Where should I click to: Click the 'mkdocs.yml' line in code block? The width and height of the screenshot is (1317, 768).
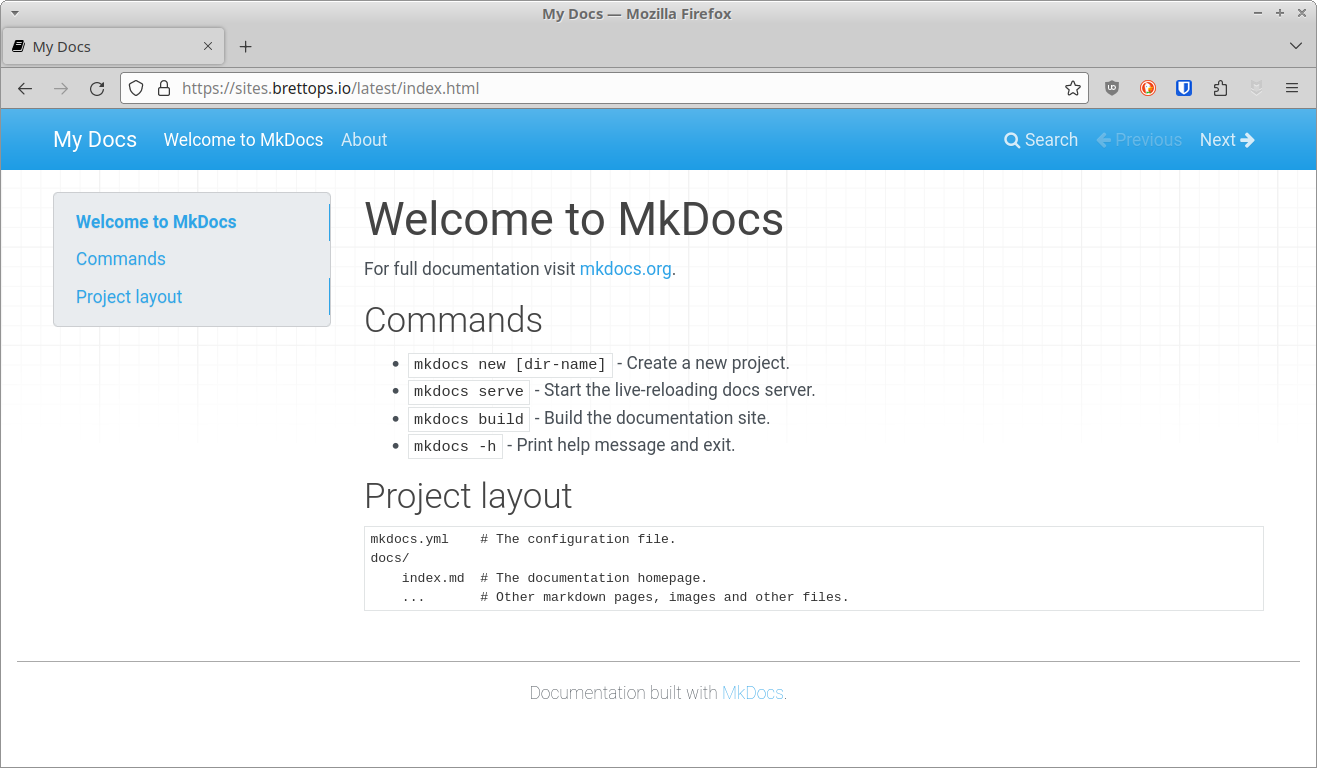(x=523, y=539)
